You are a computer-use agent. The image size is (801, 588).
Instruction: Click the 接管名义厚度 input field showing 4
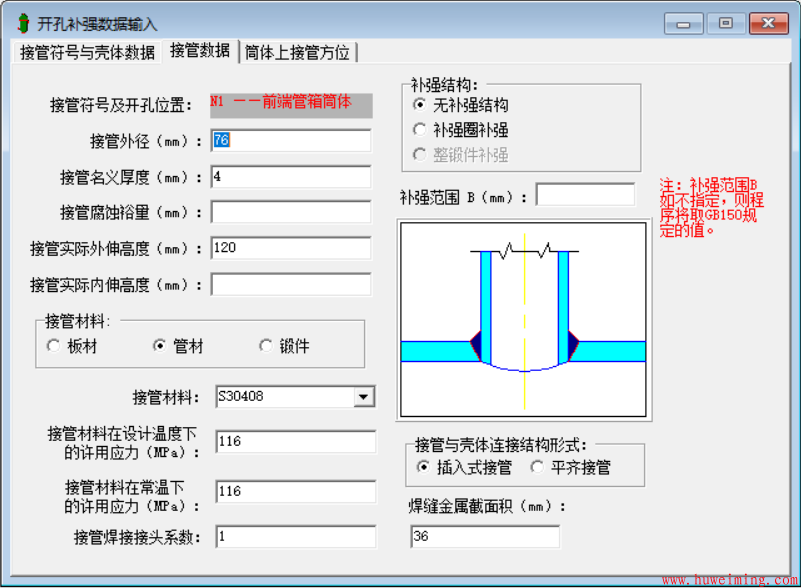290,175
